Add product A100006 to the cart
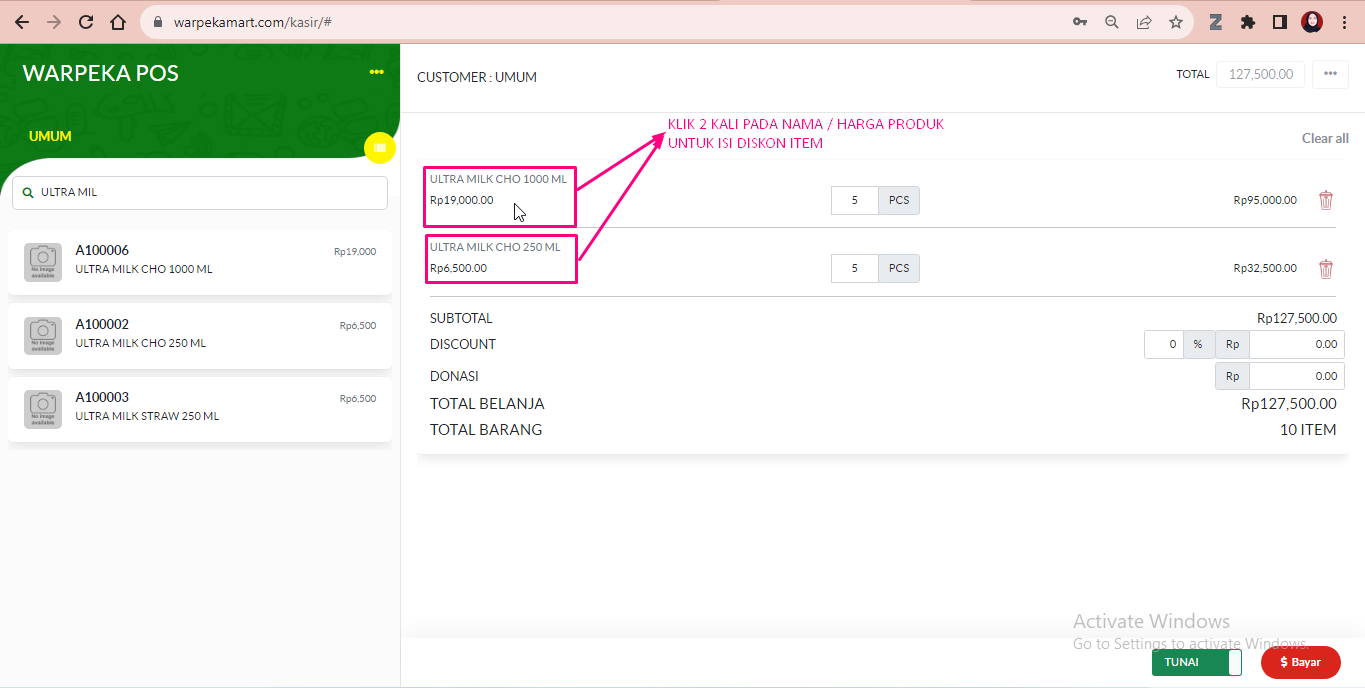Image resolution: width=1365 pixels, height=688 pixels. click(200, 262)
